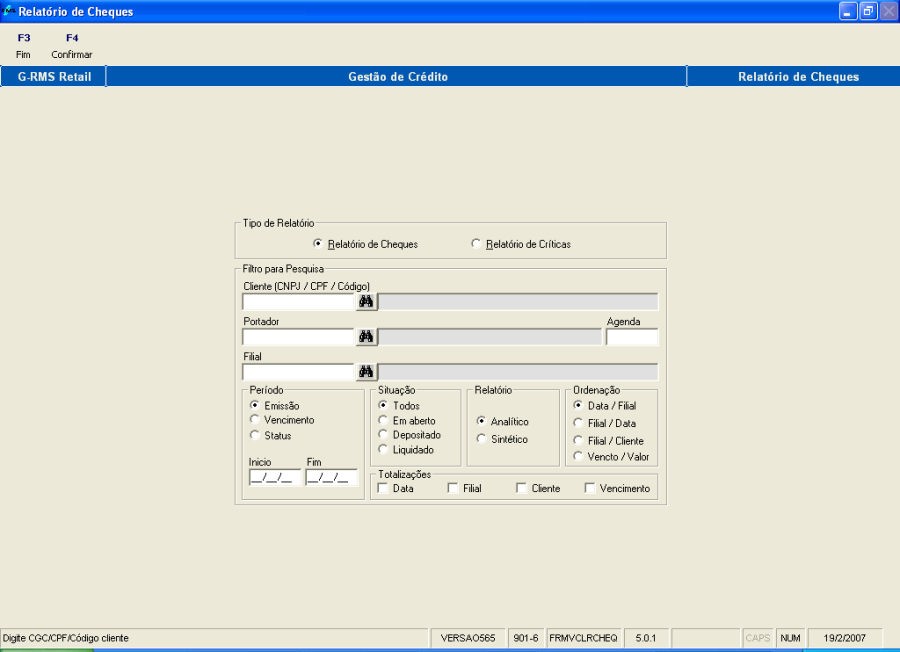Enable the Cliente totalization checkbox

(x=521, y=488)
